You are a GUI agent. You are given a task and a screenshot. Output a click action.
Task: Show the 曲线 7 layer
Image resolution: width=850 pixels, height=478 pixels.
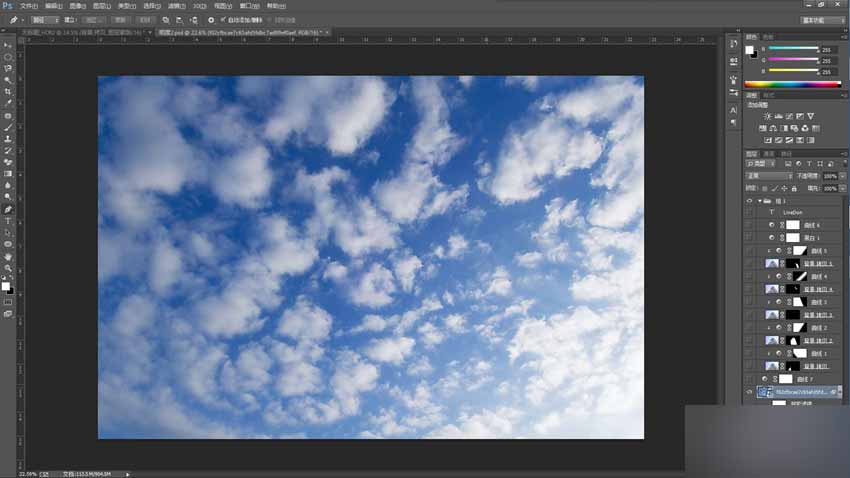point(749,379)
